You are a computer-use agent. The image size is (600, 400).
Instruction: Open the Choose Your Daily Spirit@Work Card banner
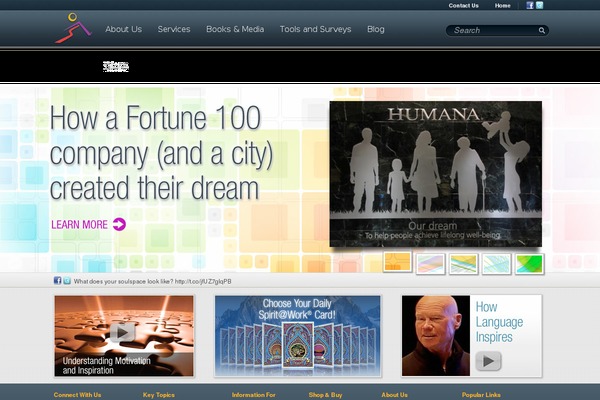[298, 336]
